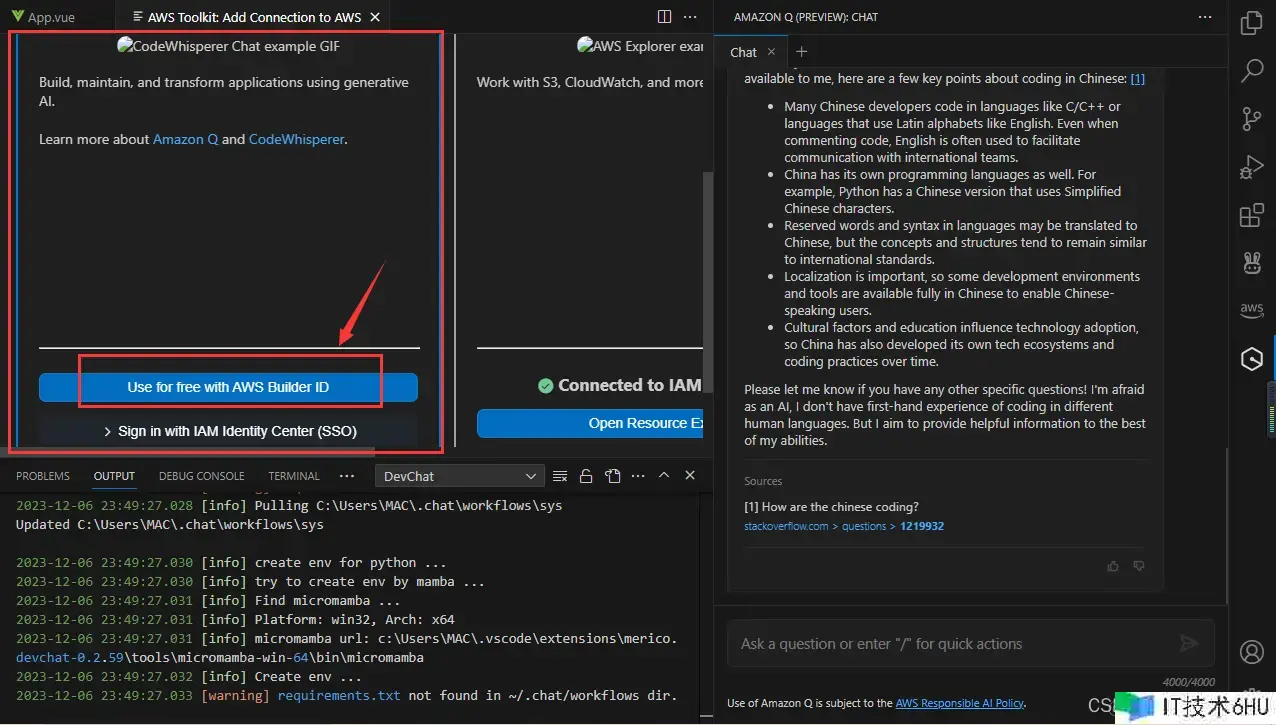This screenshot has height=725, width=1276.
Task: Give thumbs up to Amazon Q answer
Action: pyautogui.click(x=1113, y=566)
